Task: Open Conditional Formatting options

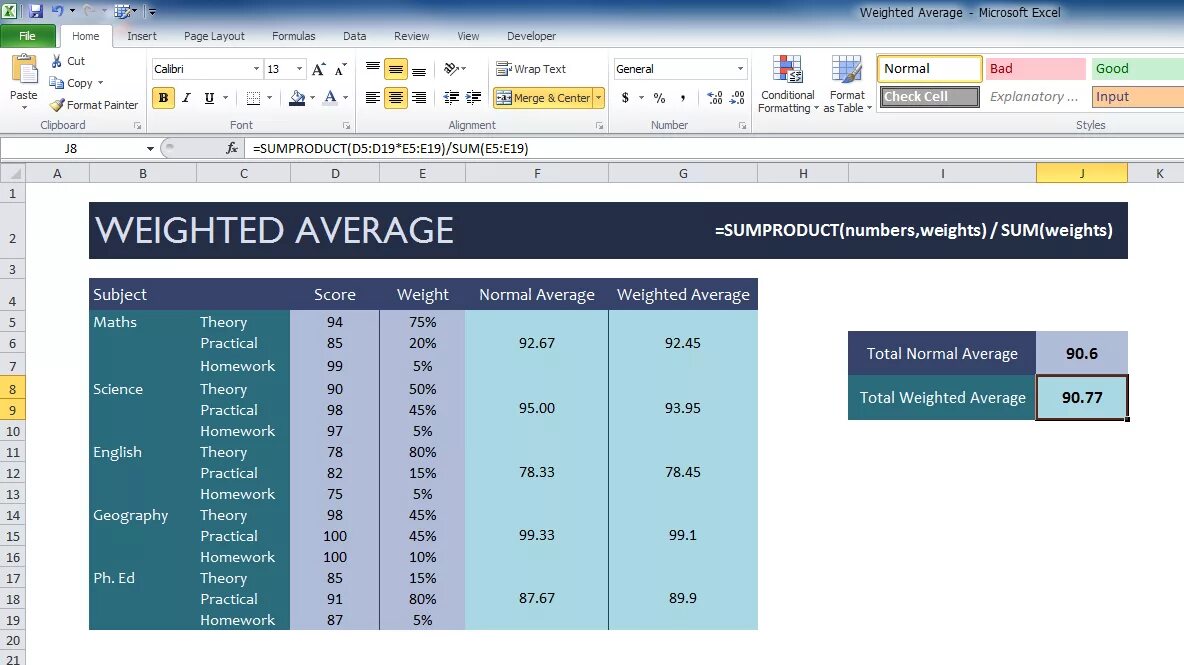Action: click(787, 85)
